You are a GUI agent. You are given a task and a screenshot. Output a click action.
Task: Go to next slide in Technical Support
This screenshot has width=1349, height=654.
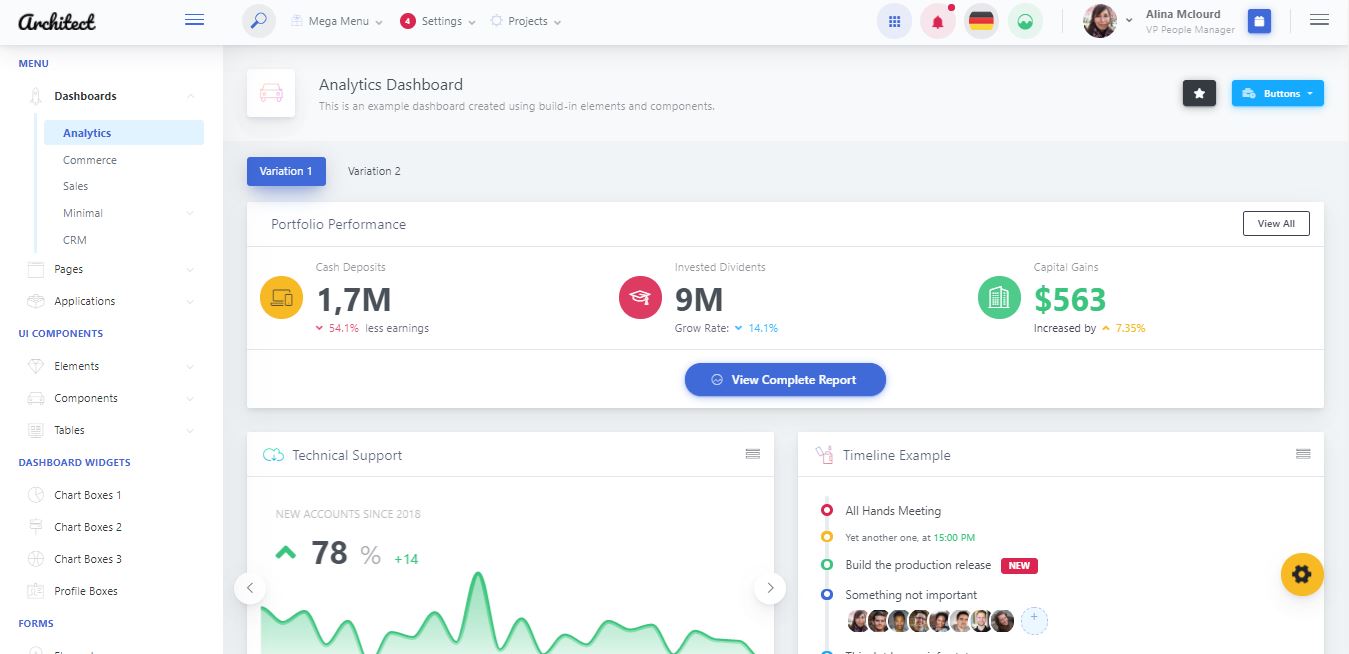770,588
